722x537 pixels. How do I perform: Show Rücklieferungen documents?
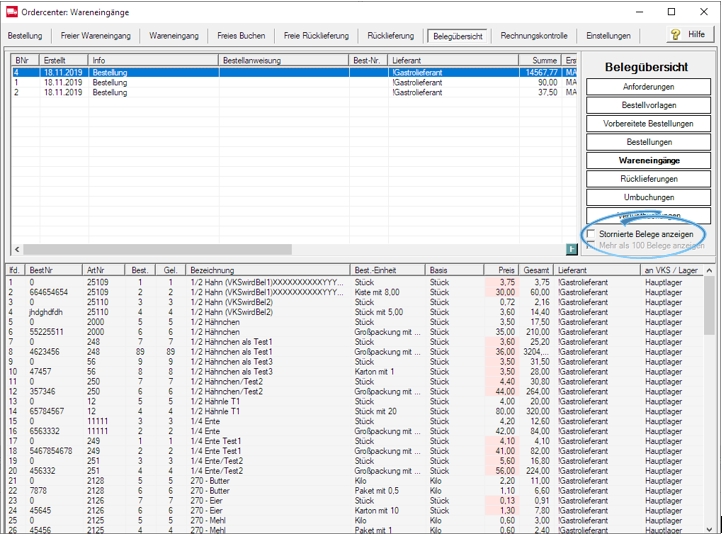point(648,179)
